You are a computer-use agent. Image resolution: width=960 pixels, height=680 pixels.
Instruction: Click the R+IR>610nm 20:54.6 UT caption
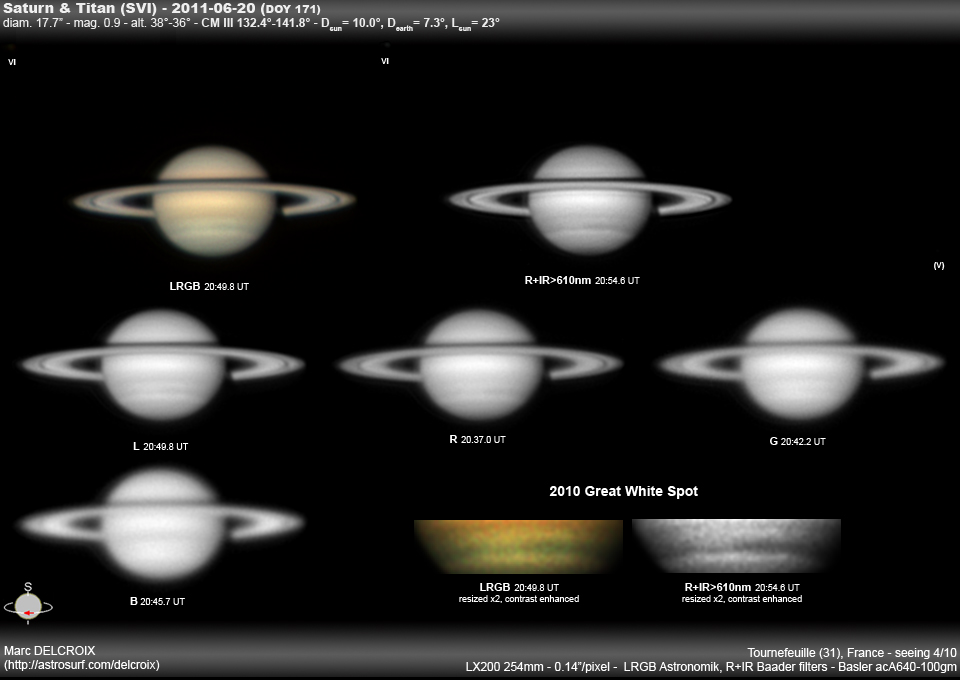point(582,280)
